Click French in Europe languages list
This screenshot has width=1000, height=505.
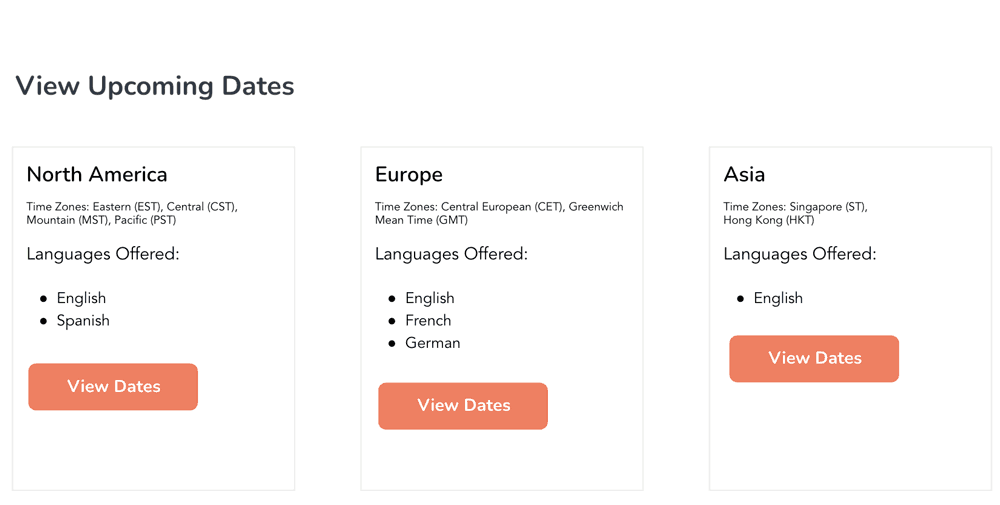pos(428,321)
